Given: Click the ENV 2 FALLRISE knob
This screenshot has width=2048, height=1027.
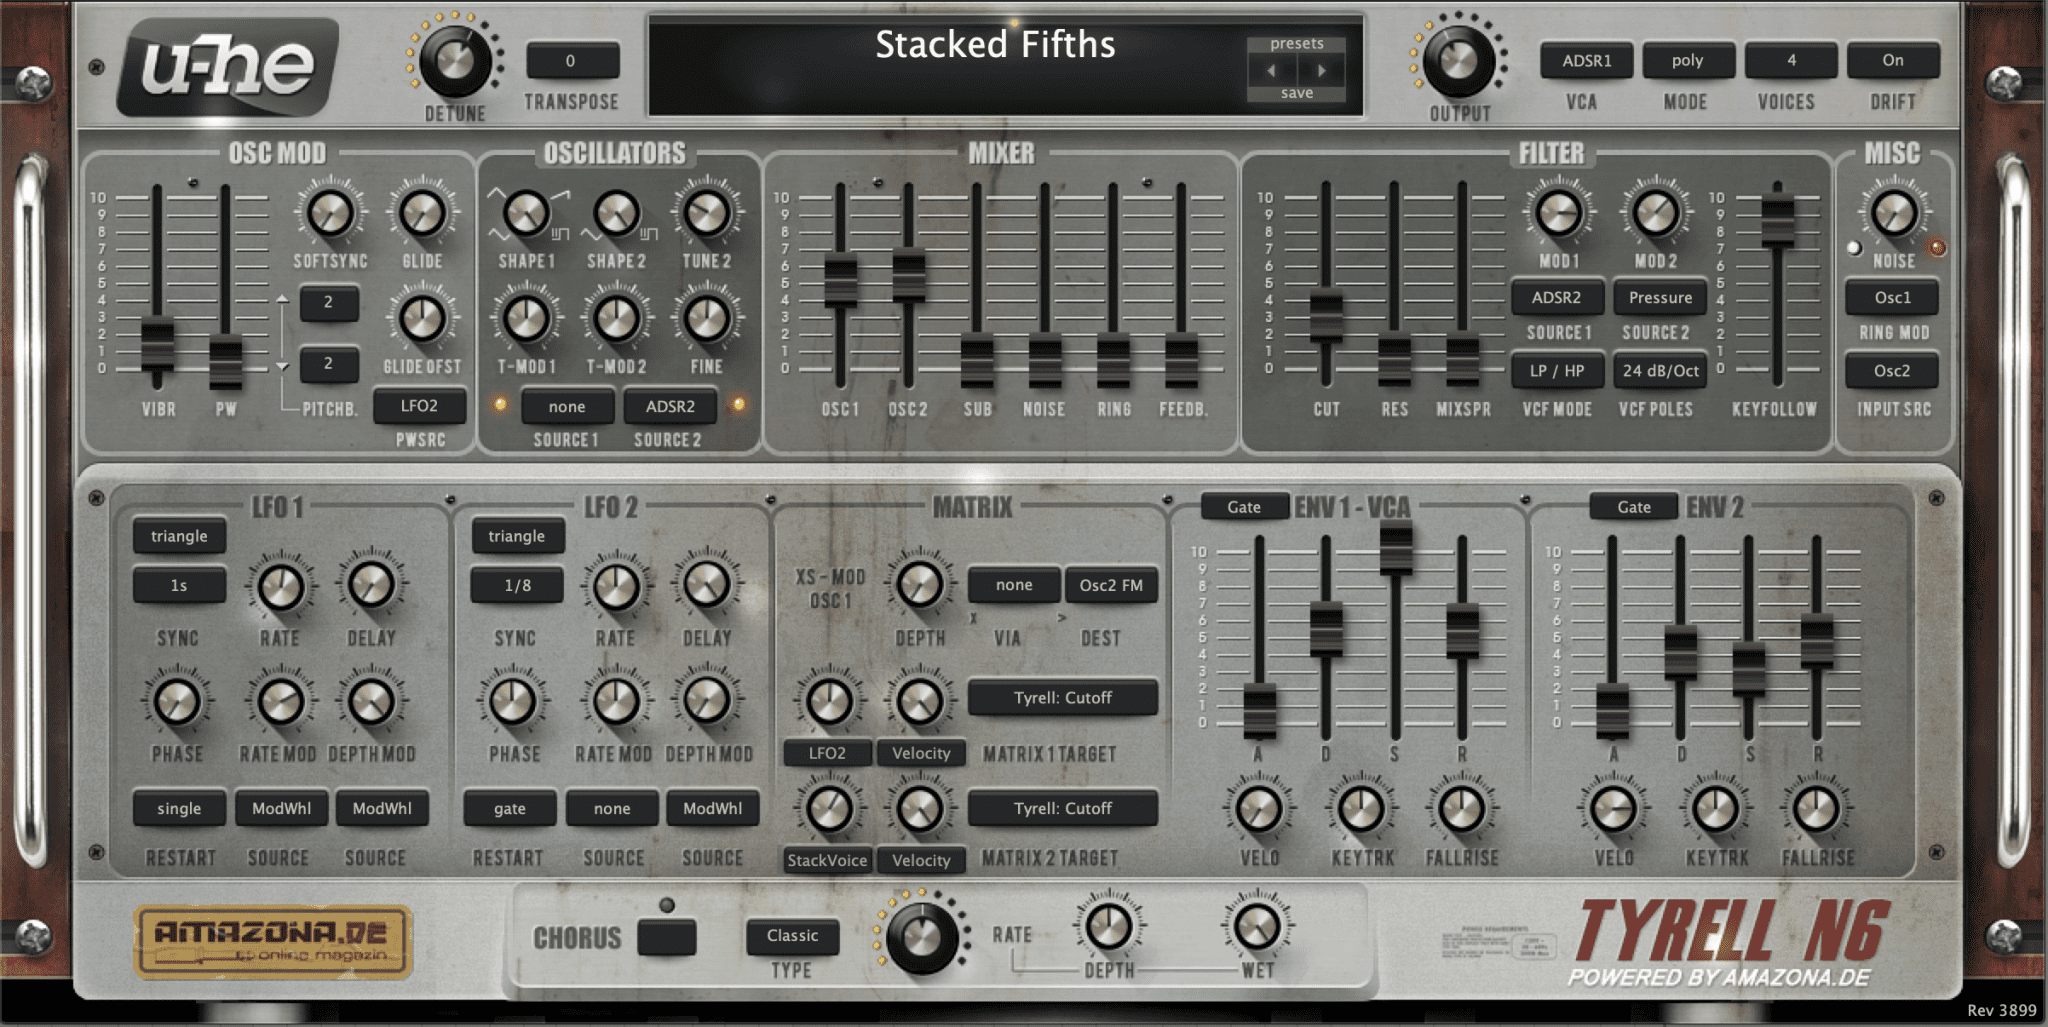Looking at the screenshot, I should click(1817, 810).
